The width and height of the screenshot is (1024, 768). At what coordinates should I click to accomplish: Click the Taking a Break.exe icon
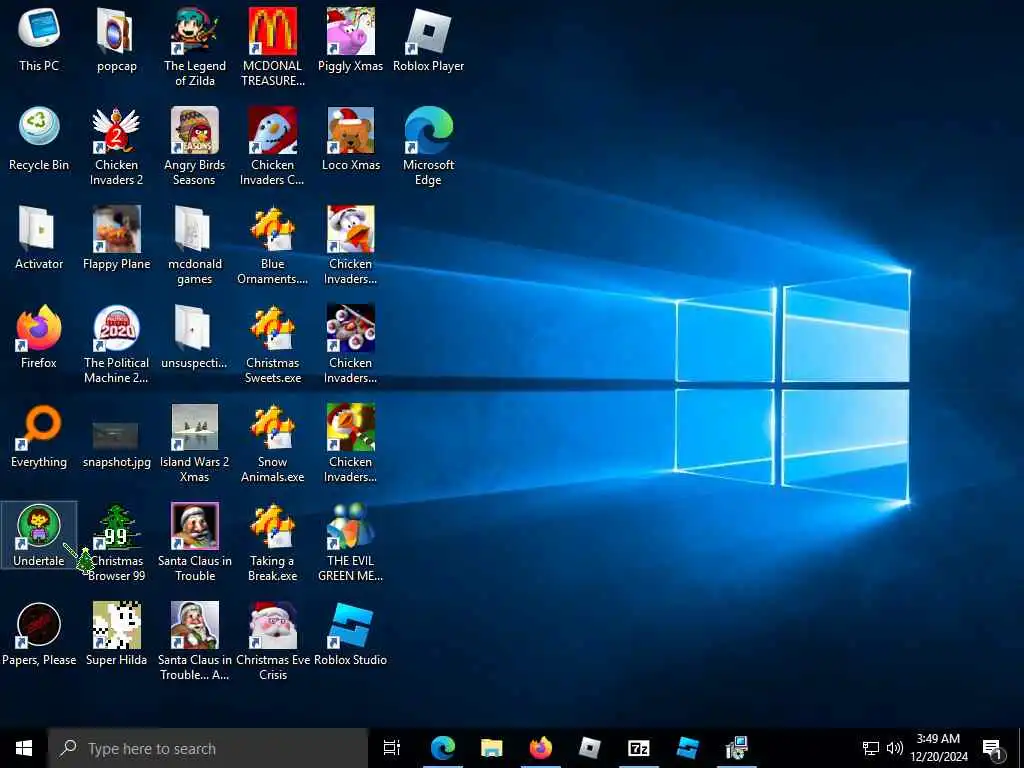[272, 542]
